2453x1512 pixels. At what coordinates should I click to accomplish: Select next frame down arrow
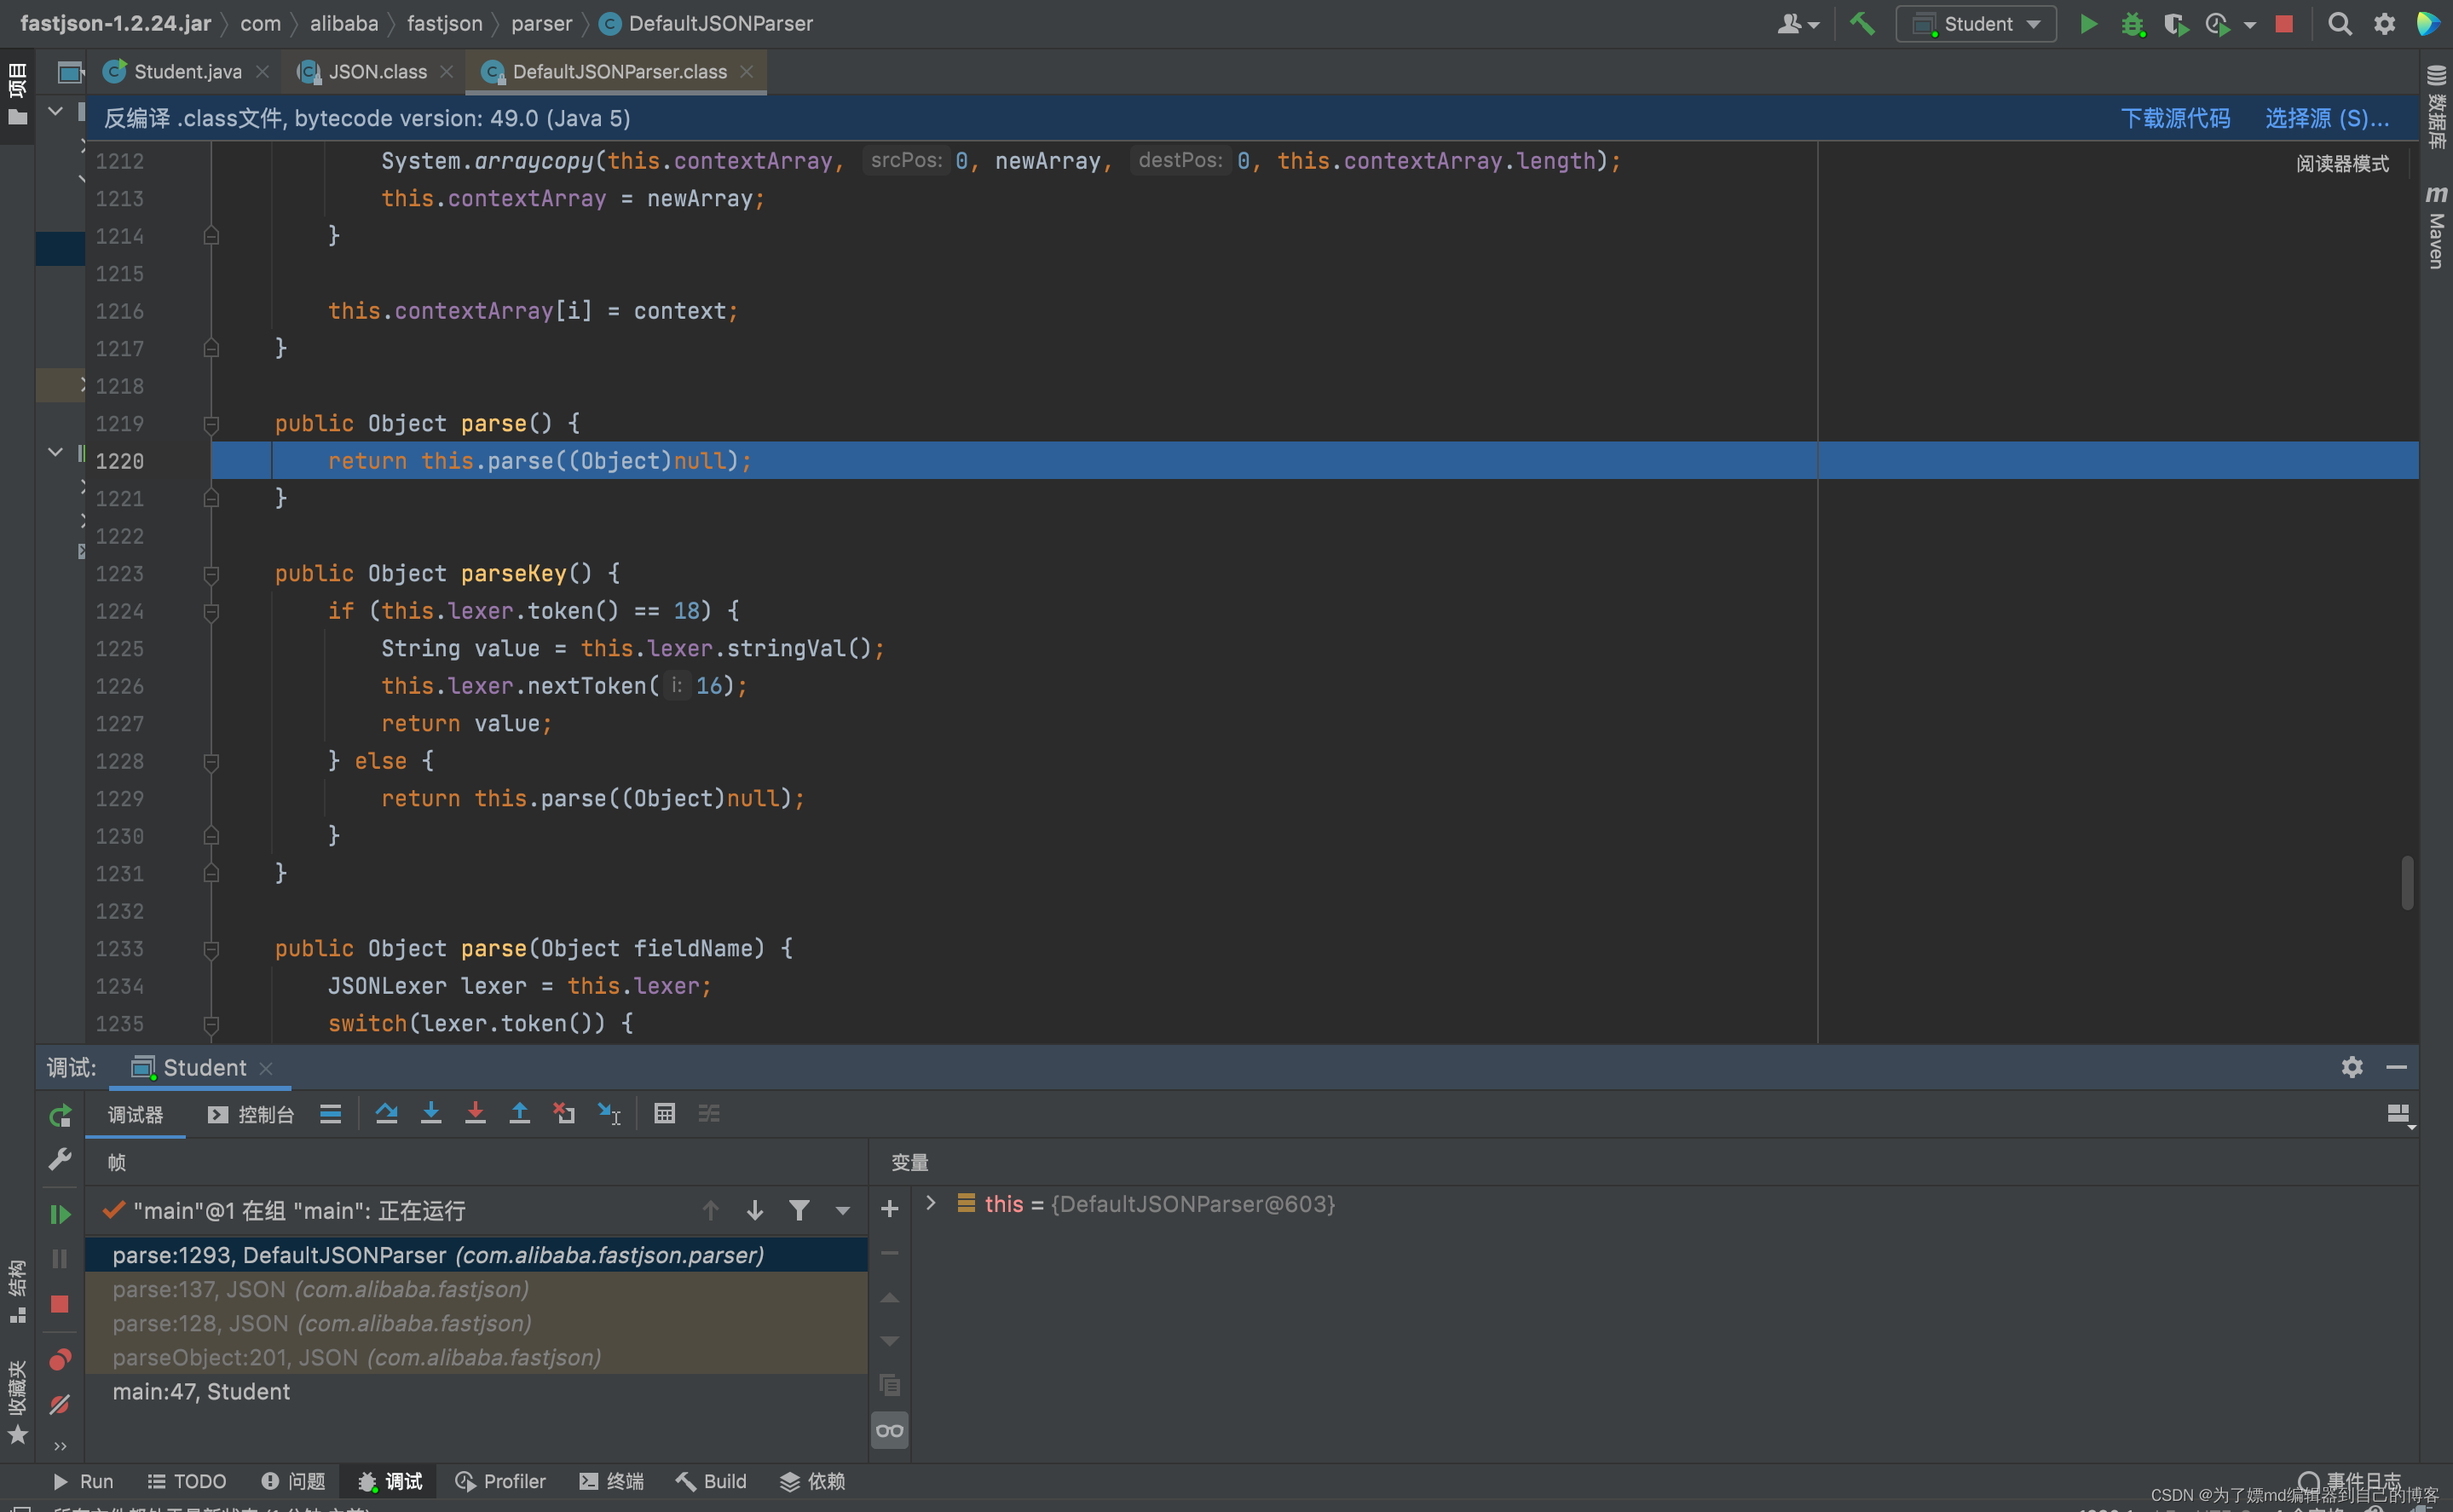(755, 1211)
